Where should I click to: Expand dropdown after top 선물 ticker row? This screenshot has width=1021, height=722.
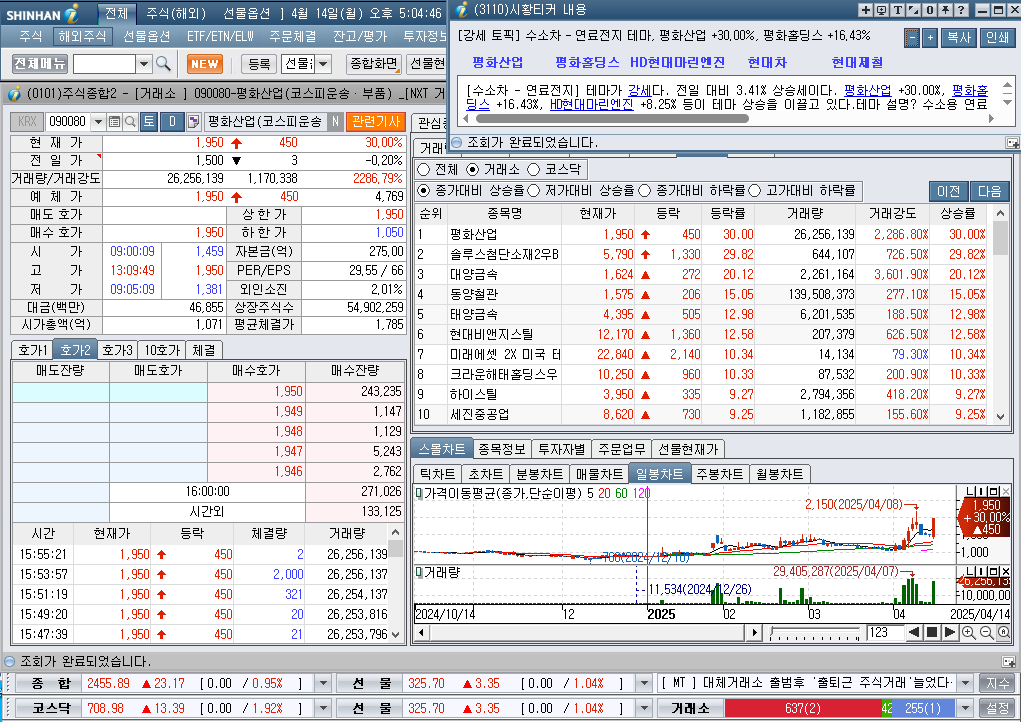[644, 684]
